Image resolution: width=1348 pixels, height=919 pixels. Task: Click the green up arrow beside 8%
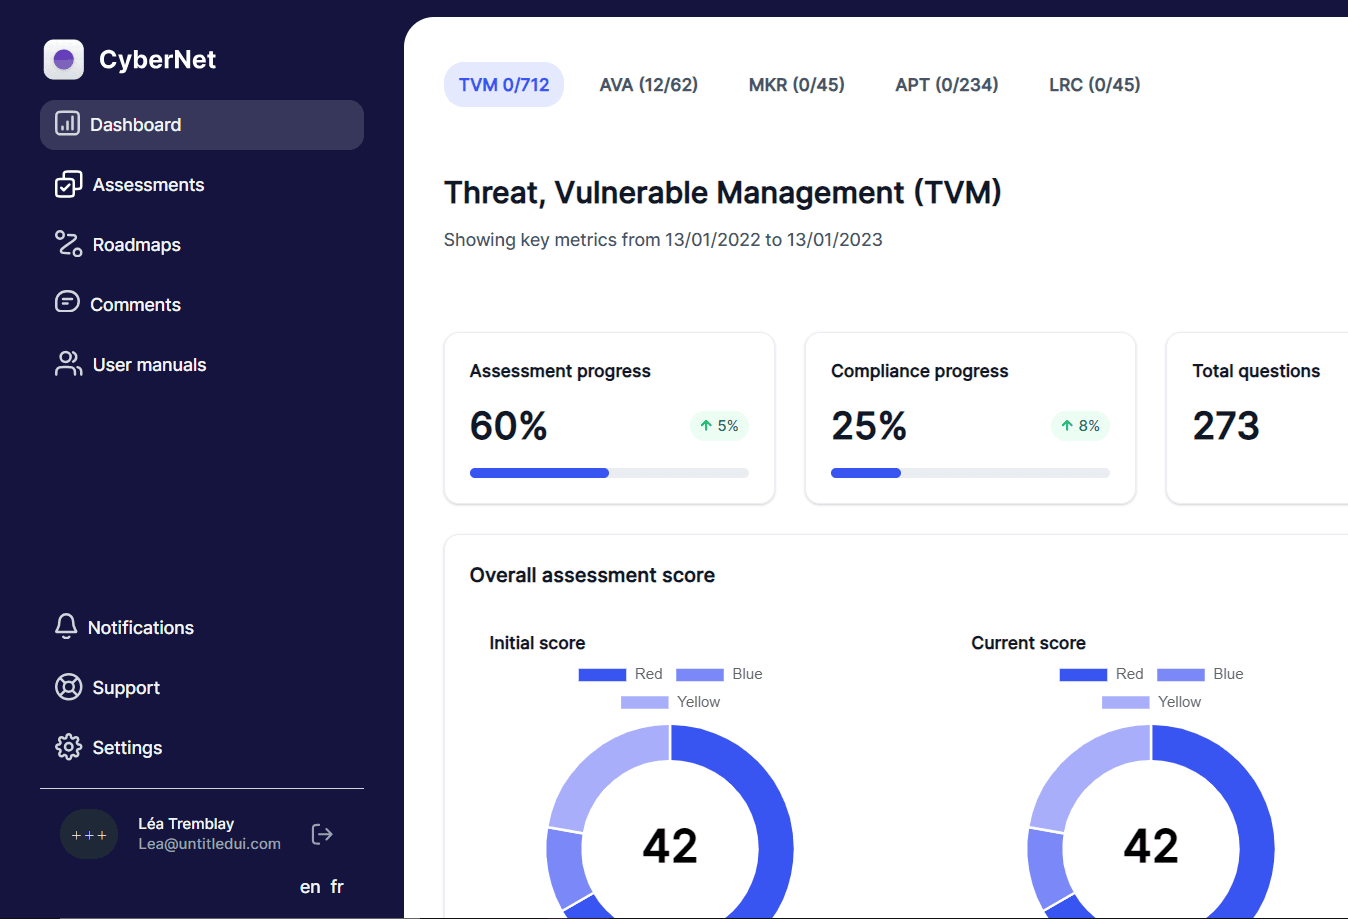1067,426
